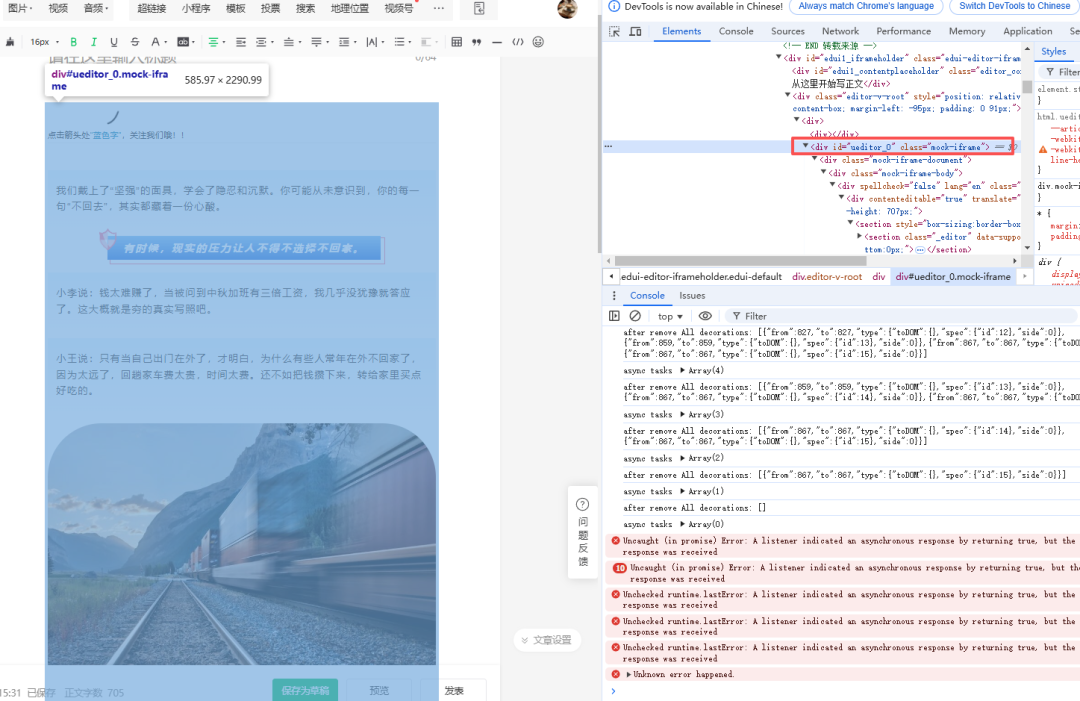Screen dimensions: 1080x701
Task: Click the 搜索 search menu item
Action: pos(305,8)
